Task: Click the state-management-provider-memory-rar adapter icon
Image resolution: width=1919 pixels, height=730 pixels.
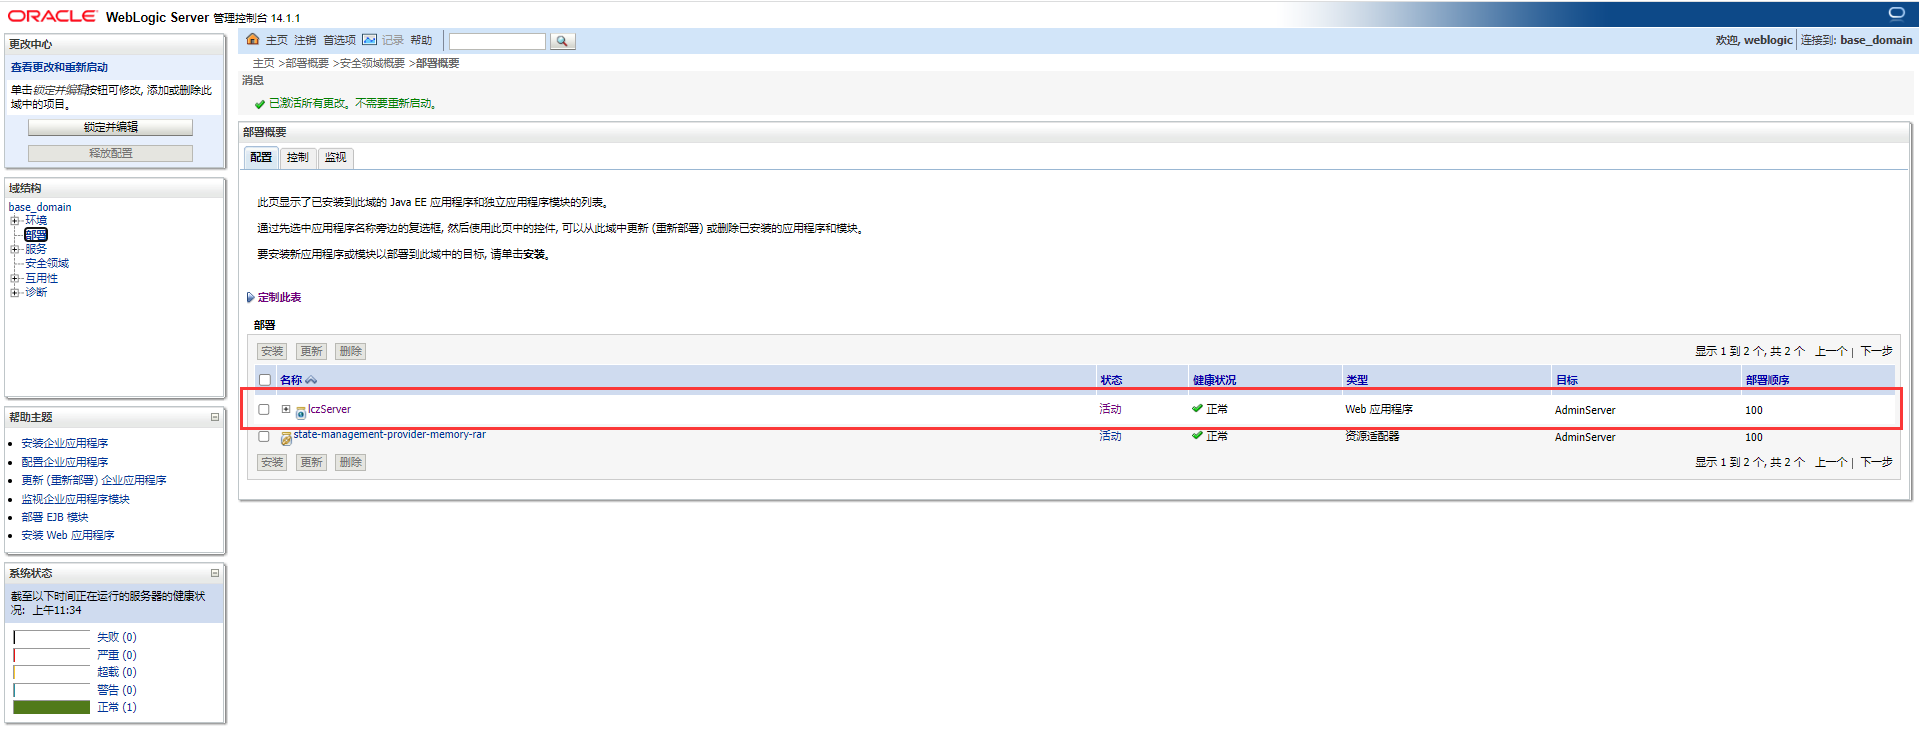Action: (286, 438)
